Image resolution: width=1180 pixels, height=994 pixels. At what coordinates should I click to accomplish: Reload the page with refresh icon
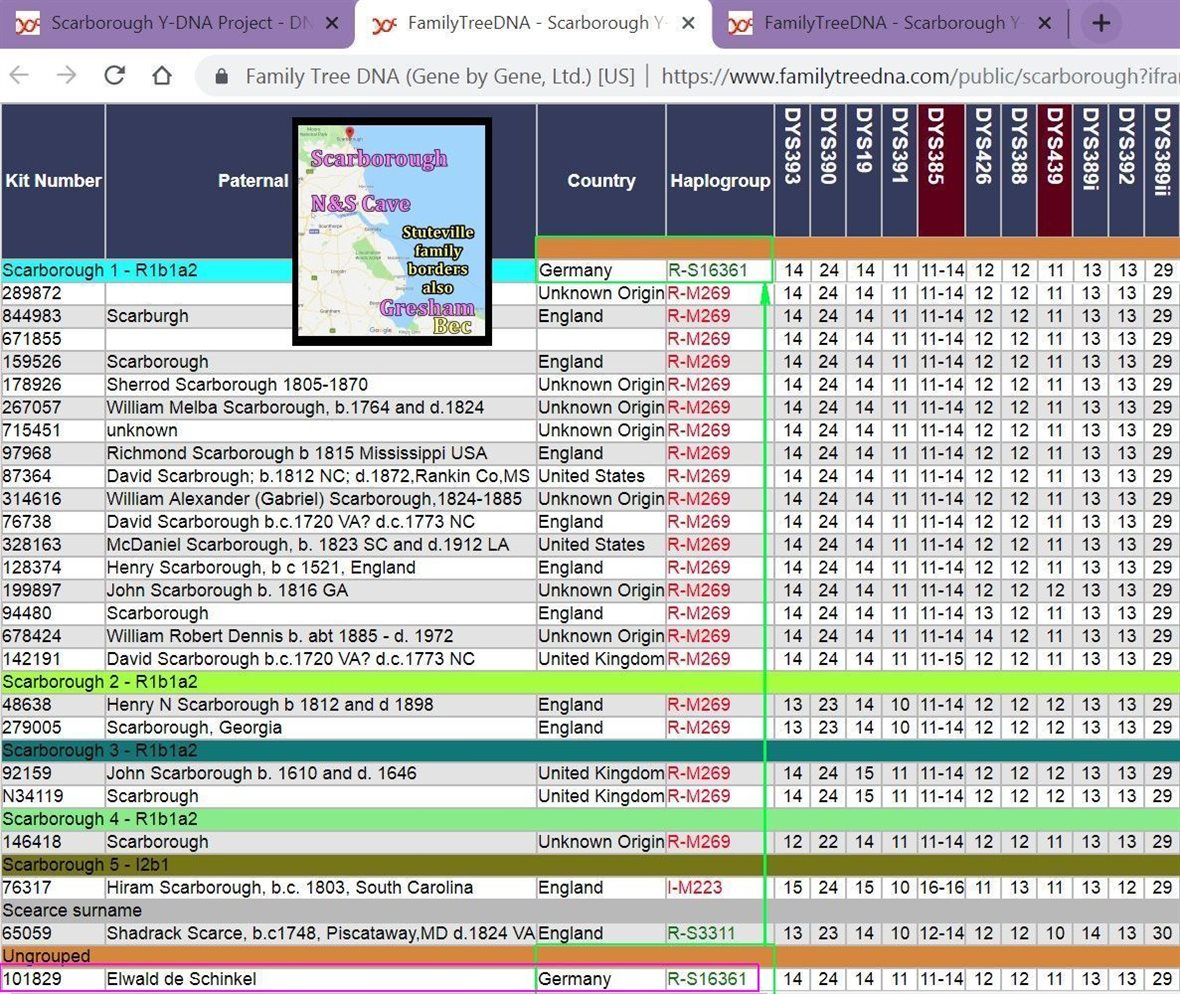[x=115, y=76]
